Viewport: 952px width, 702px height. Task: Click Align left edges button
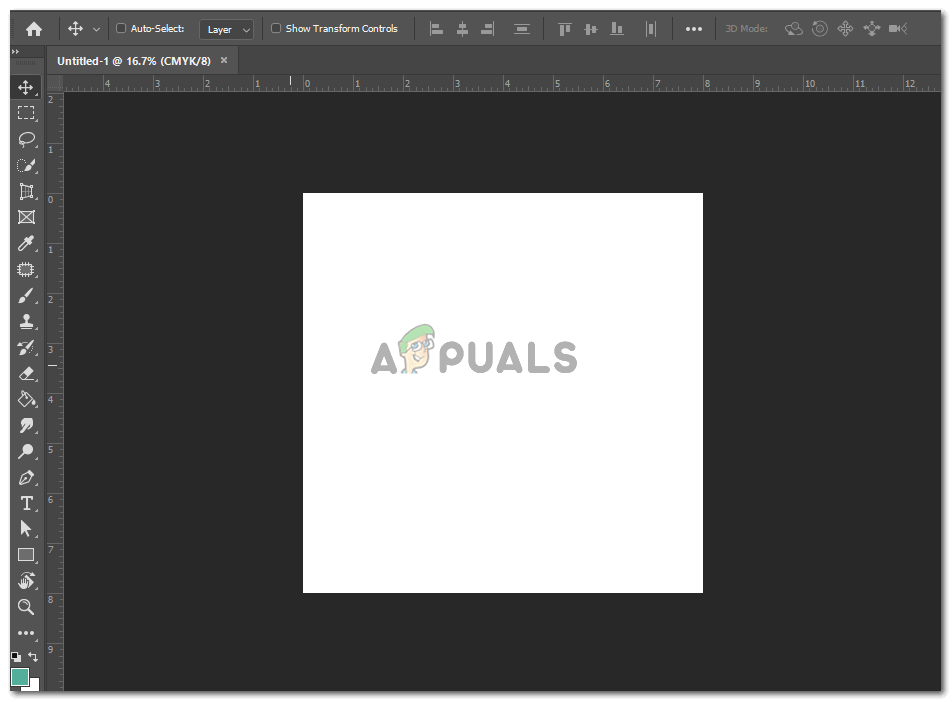437,29
